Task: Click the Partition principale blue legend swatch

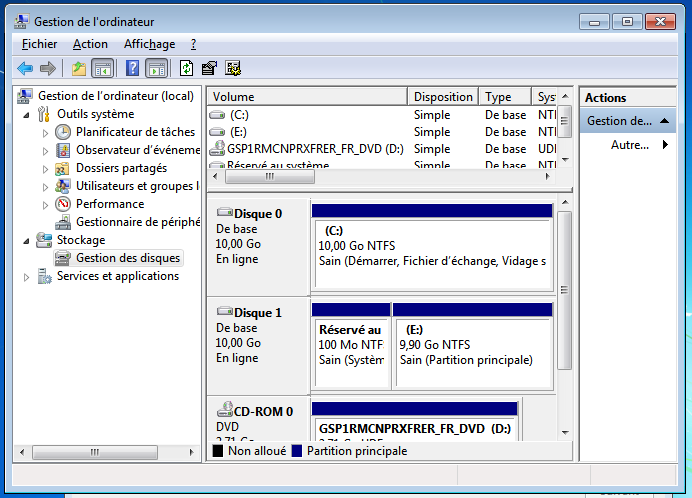Action: click(297, 451)
